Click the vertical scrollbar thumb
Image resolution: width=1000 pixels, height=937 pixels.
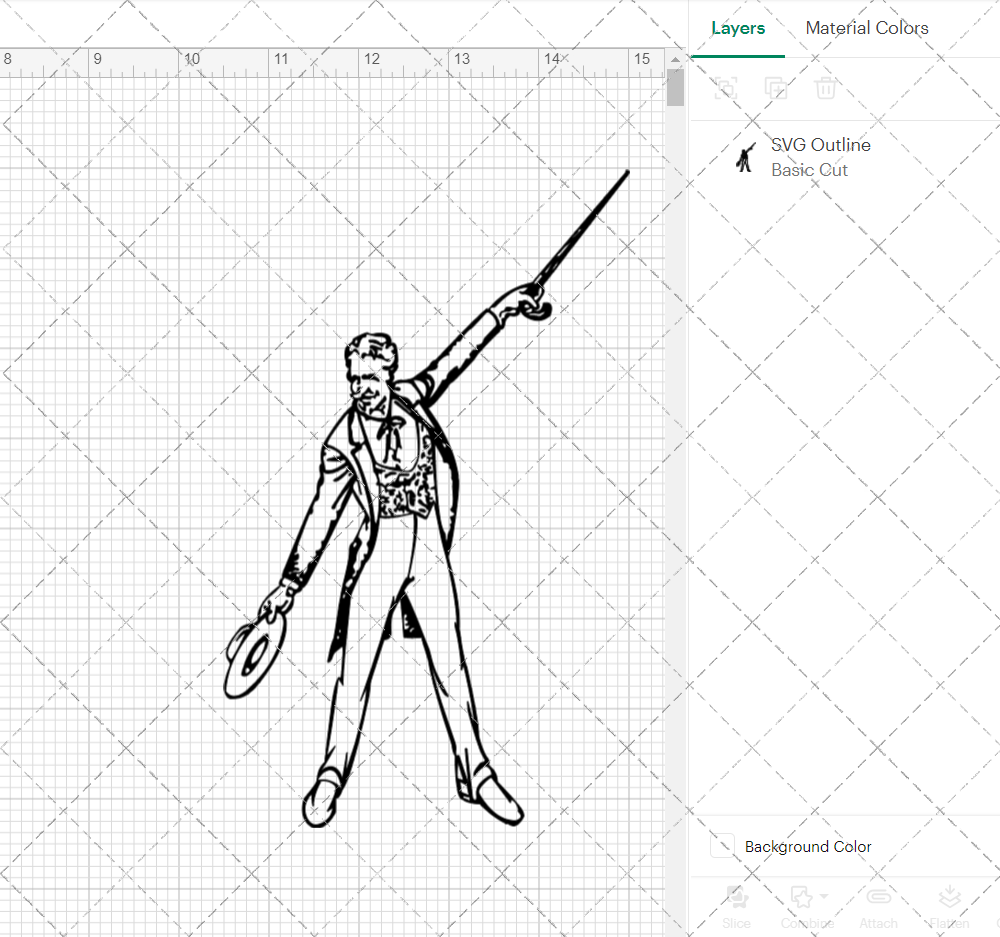[675, 87]
